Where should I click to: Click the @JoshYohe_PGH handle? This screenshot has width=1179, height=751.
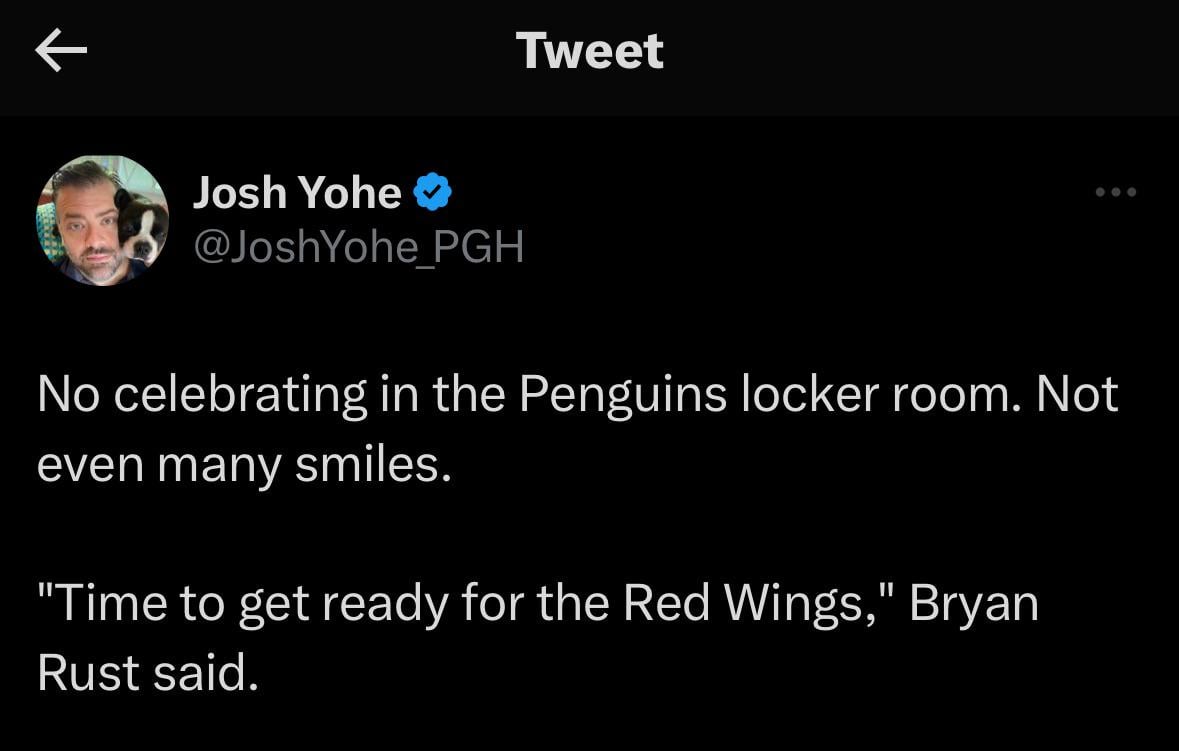click(358, 247)
